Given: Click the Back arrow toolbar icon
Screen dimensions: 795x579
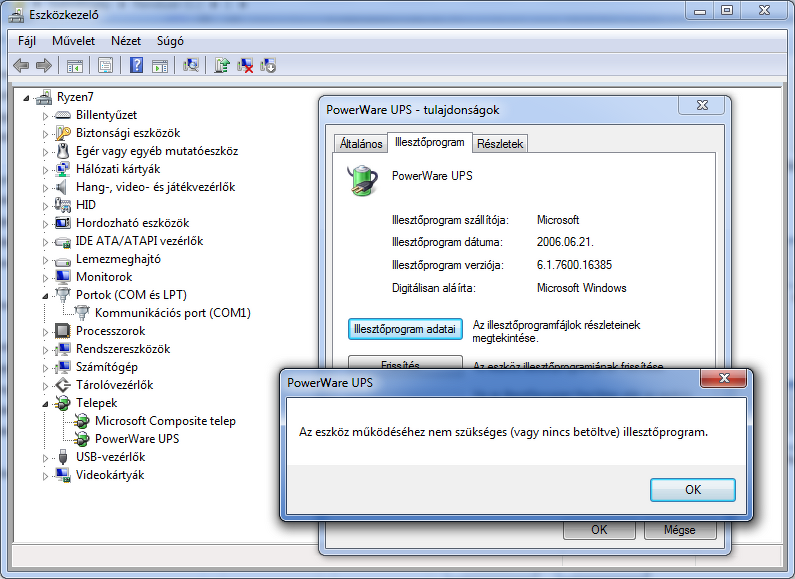Looking at the screenshot, I should pos(21,65).
